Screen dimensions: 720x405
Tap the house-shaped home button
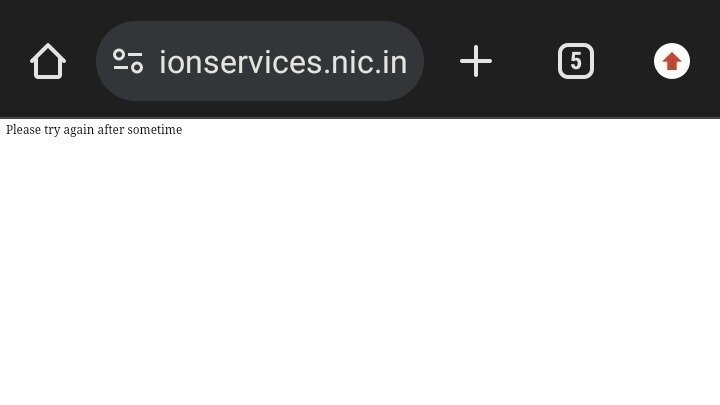48,62
